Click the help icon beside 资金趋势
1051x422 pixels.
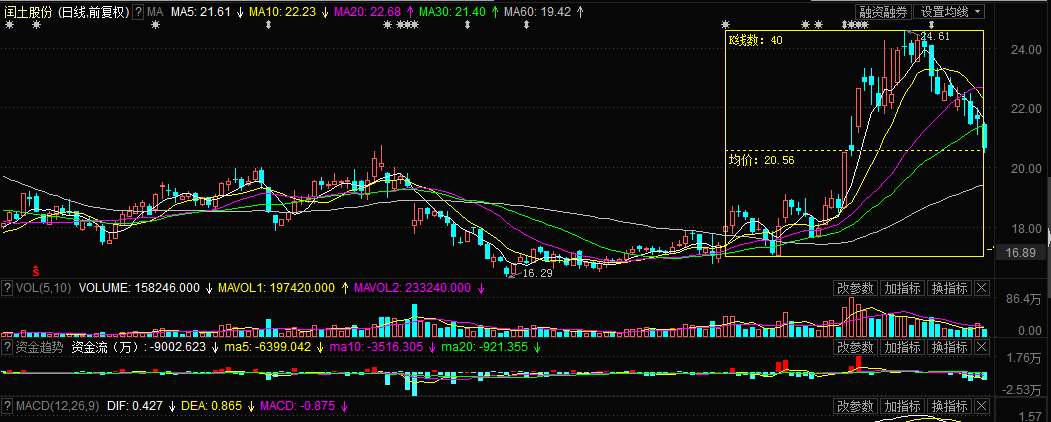click(7, 347)
